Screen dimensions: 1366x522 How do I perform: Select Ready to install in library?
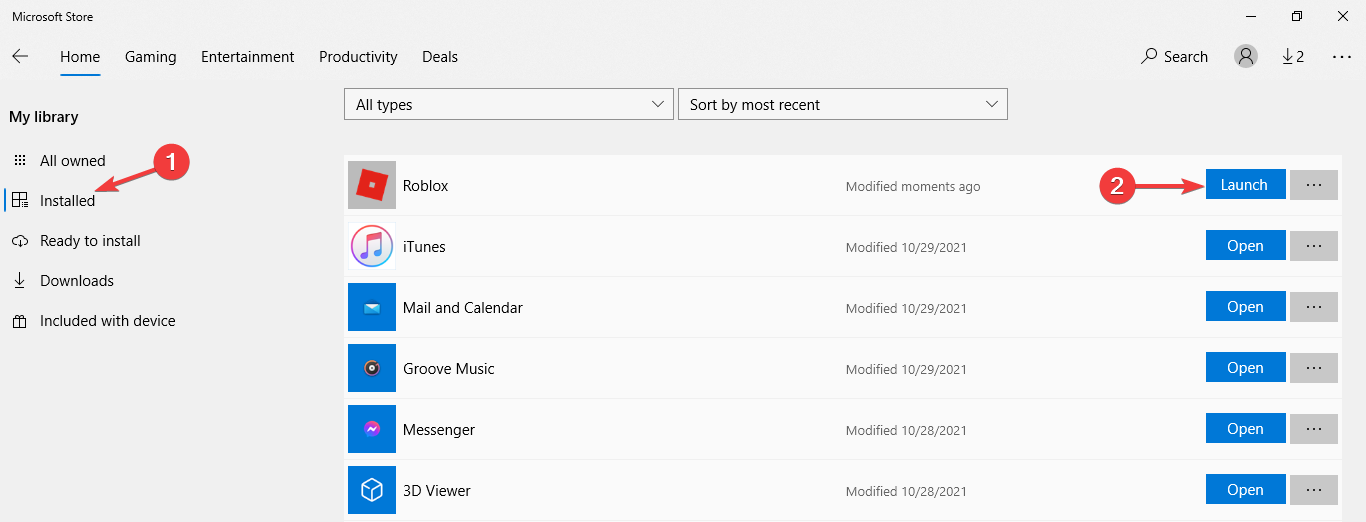90,241
